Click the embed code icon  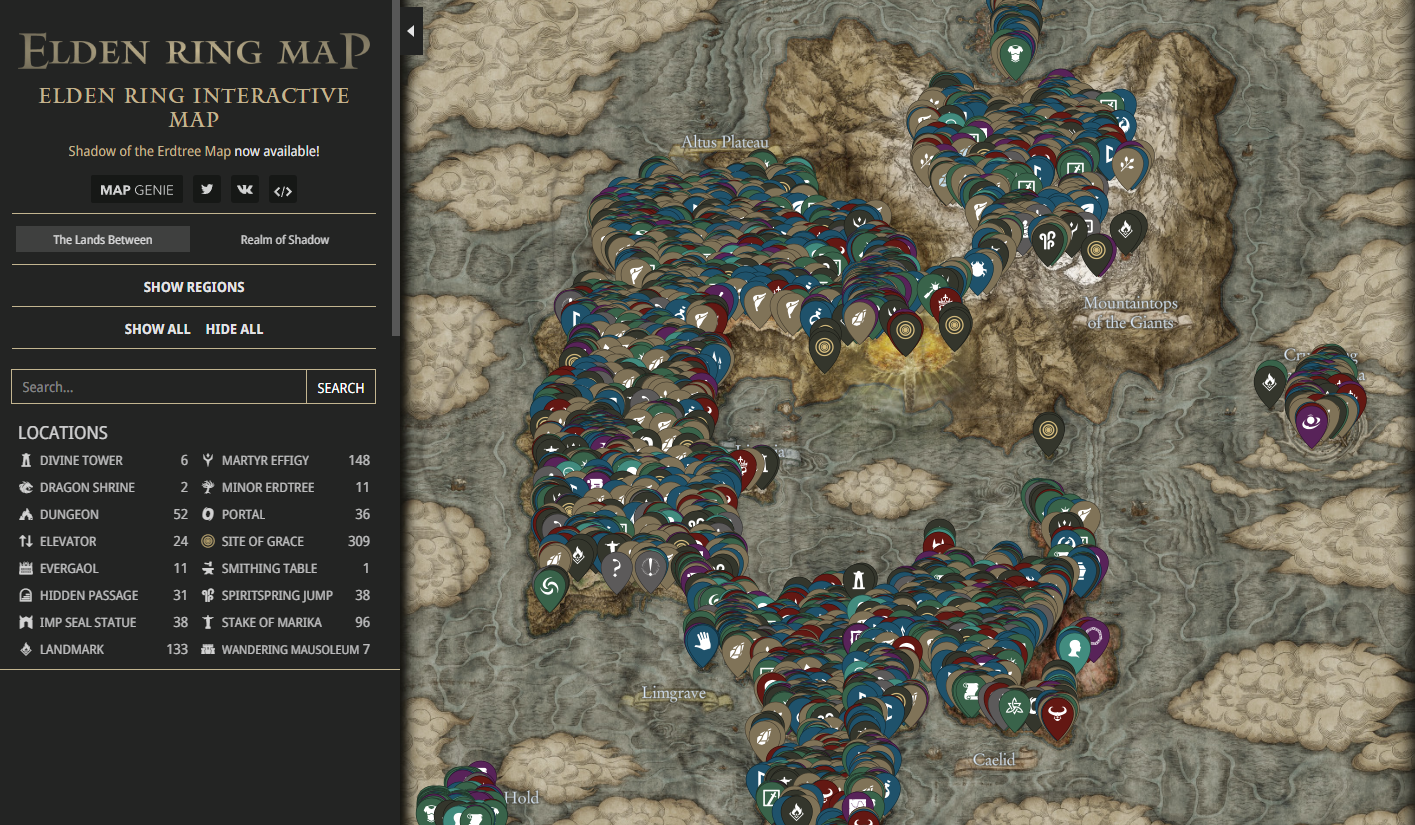[283, 189]
